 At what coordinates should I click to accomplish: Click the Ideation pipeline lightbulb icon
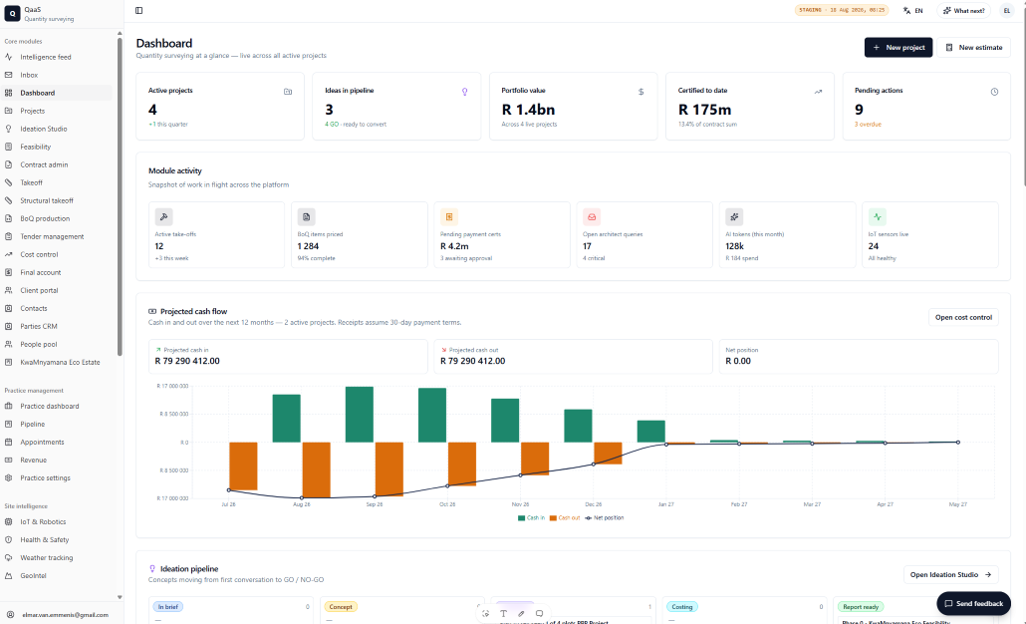pos(152,569)
